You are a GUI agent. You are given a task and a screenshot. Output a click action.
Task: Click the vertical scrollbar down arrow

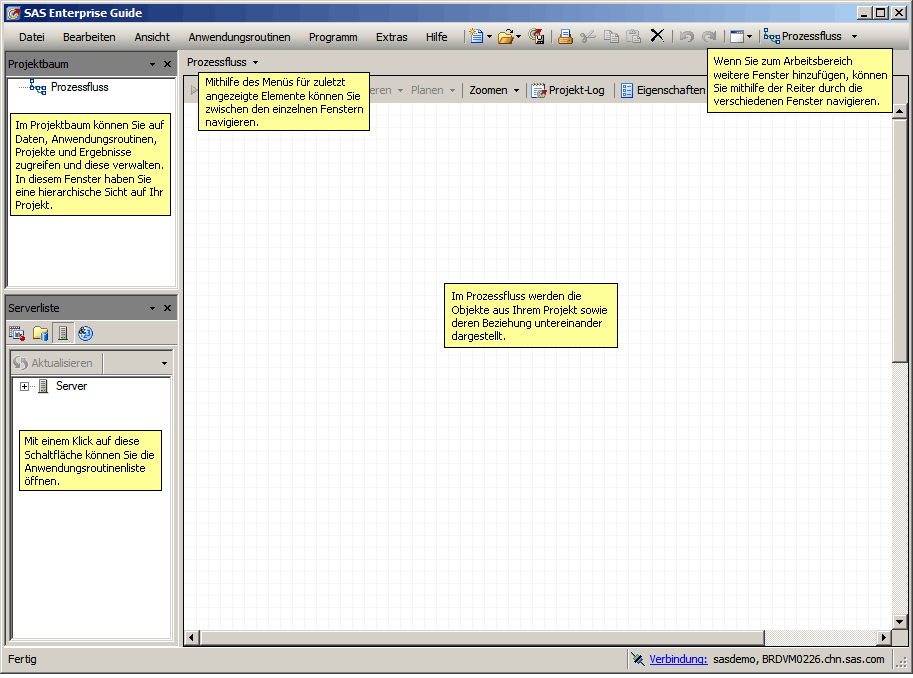900,622
